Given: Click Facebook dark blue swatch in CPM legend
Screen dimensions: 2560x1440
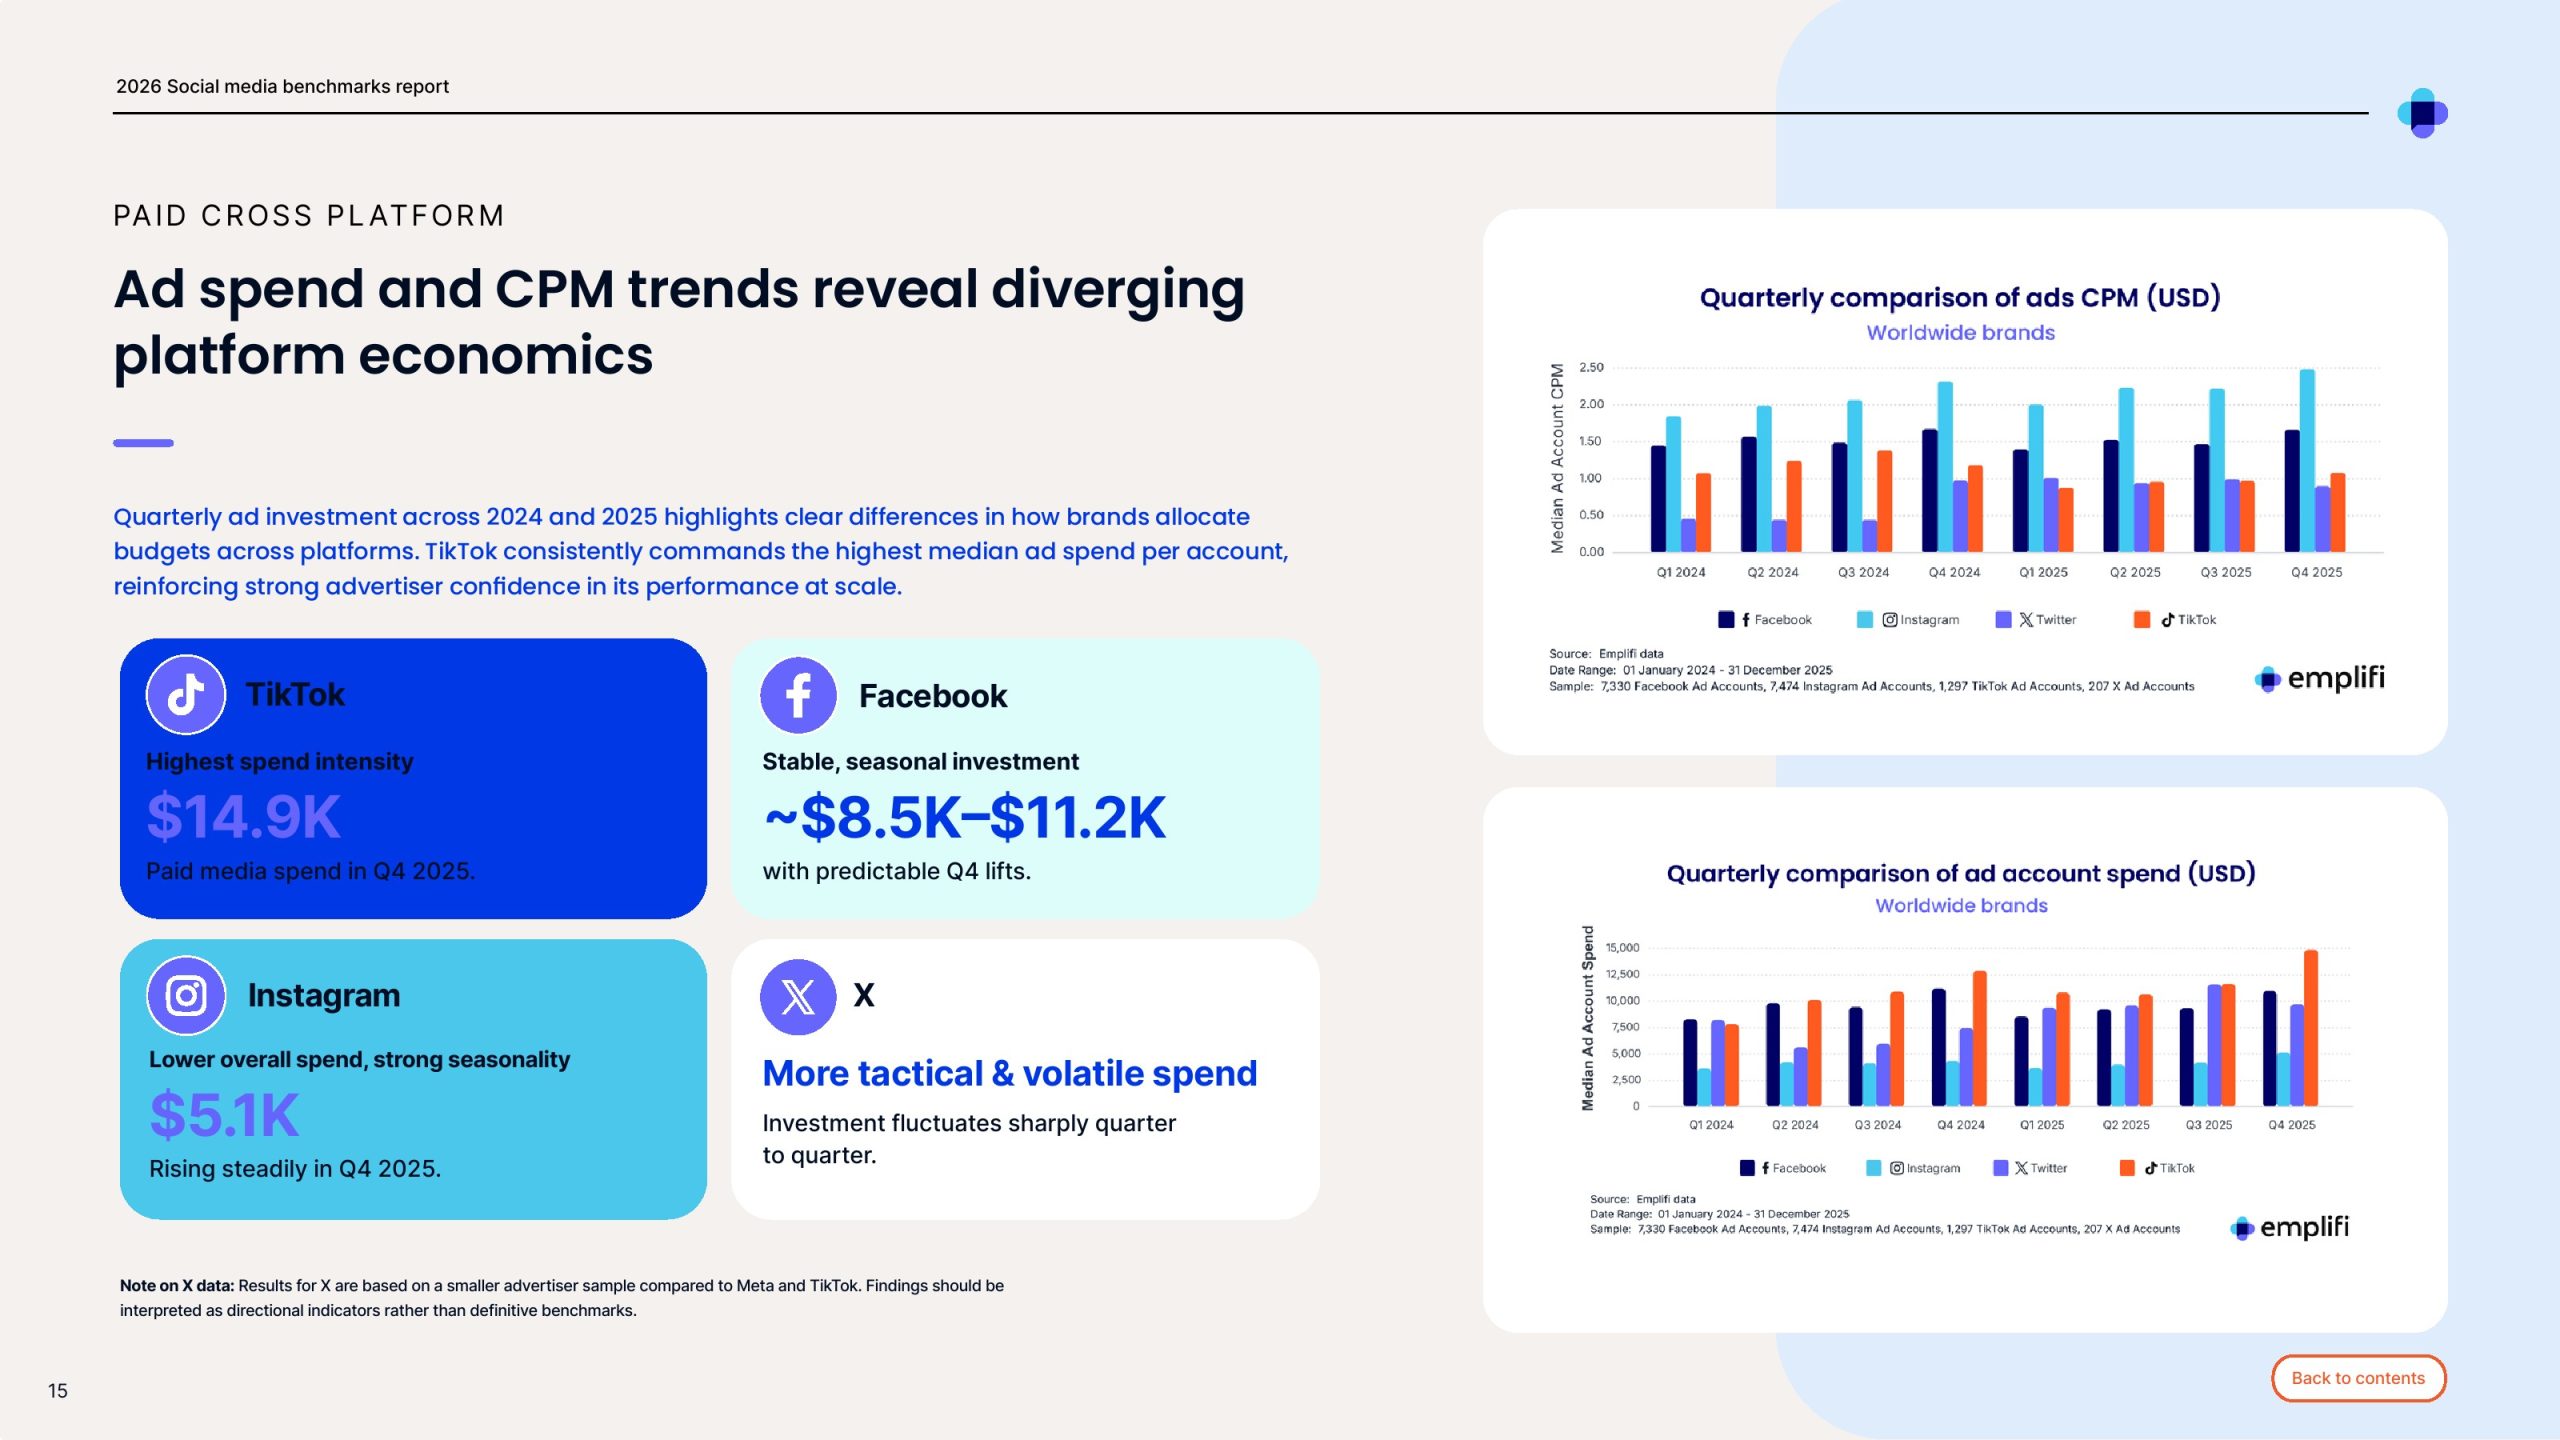Looking at the screenshot, I should click(x=1726, y=620).
